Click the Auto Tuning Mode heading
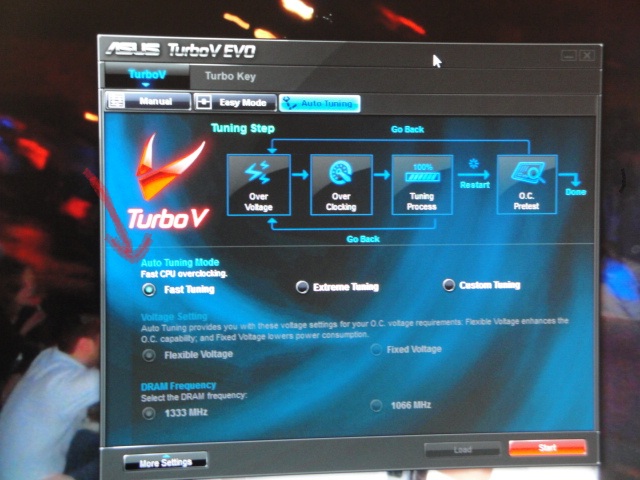Viewport: 640px width, 480px height. (180, 262)
